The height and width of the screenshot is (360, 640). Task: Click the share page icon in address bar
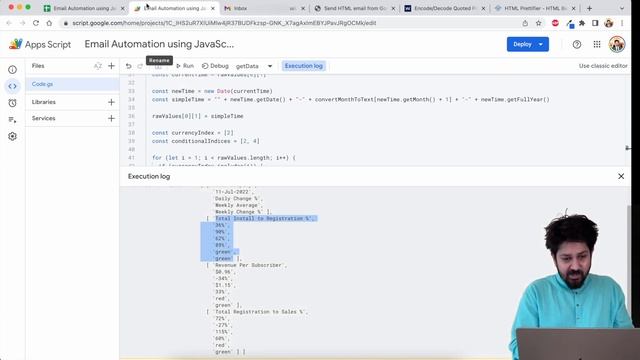[x=525, y=23]
